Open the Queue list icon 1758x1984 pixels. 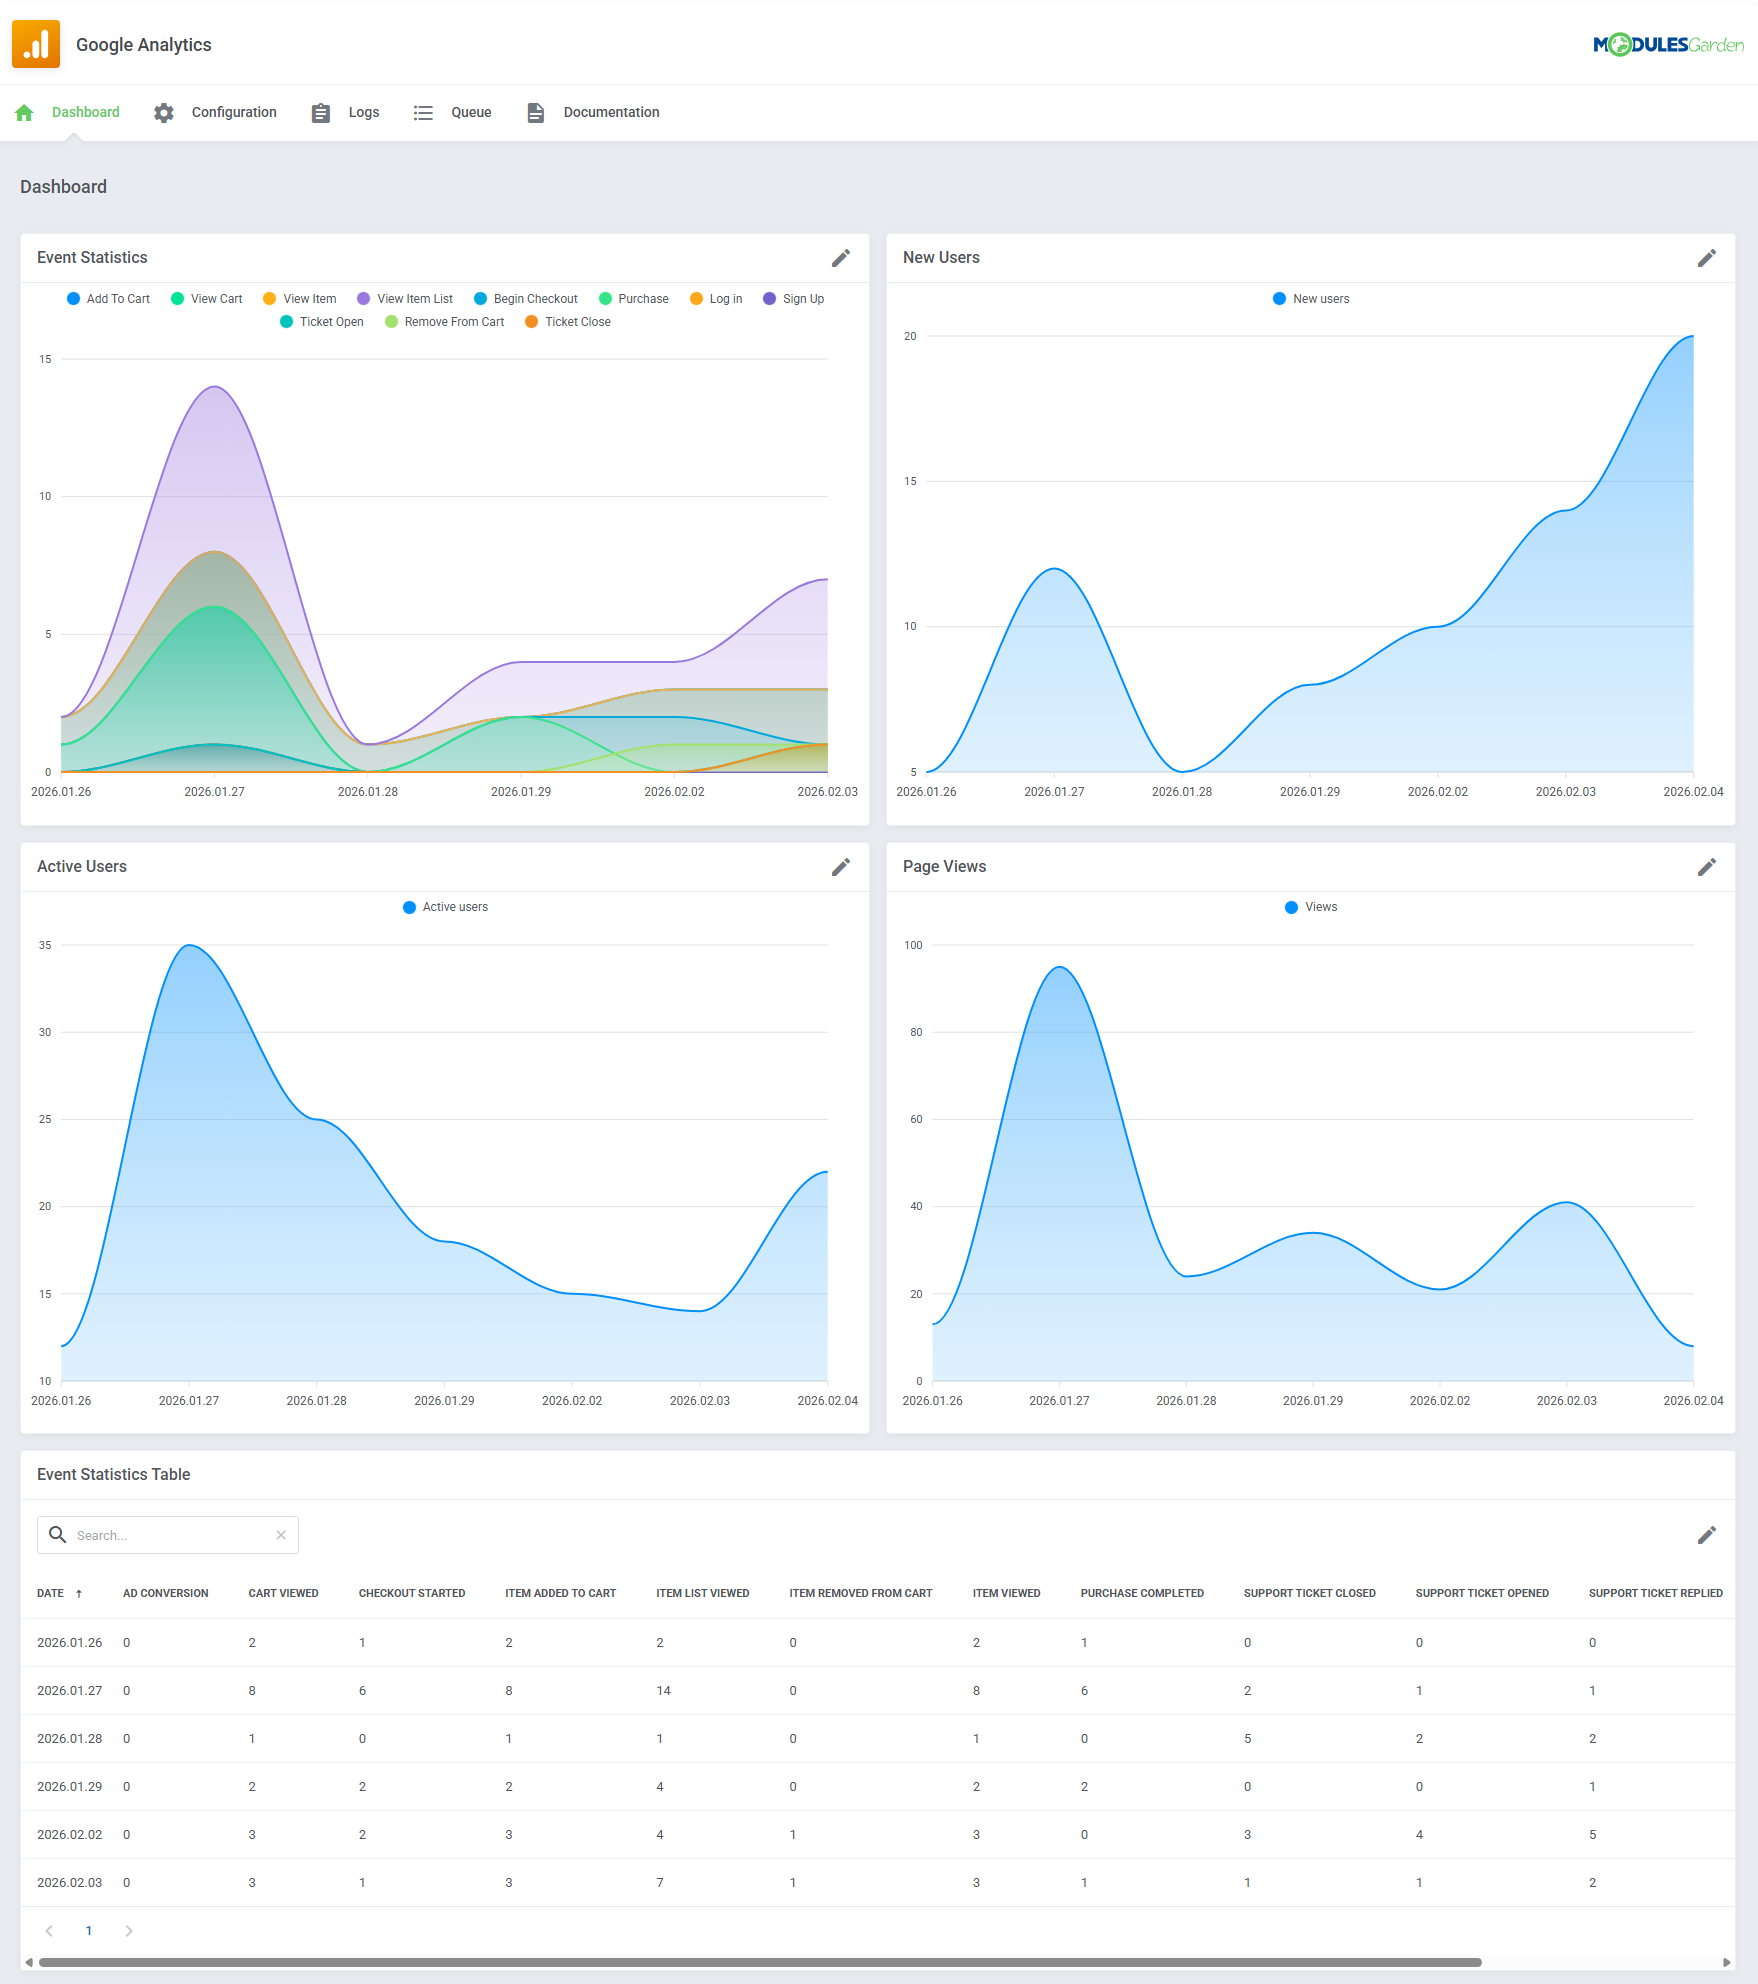pyautogui.click(x=423, y=112)
